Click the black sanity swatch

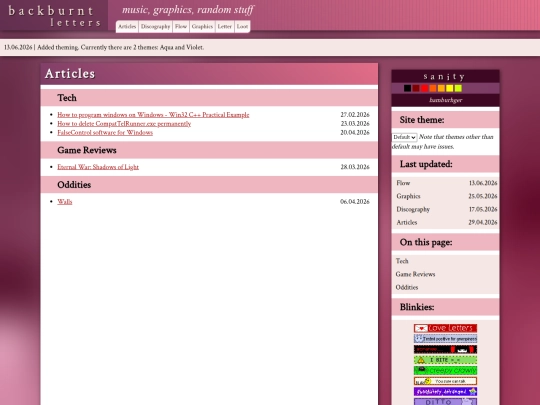pos(407,89)
